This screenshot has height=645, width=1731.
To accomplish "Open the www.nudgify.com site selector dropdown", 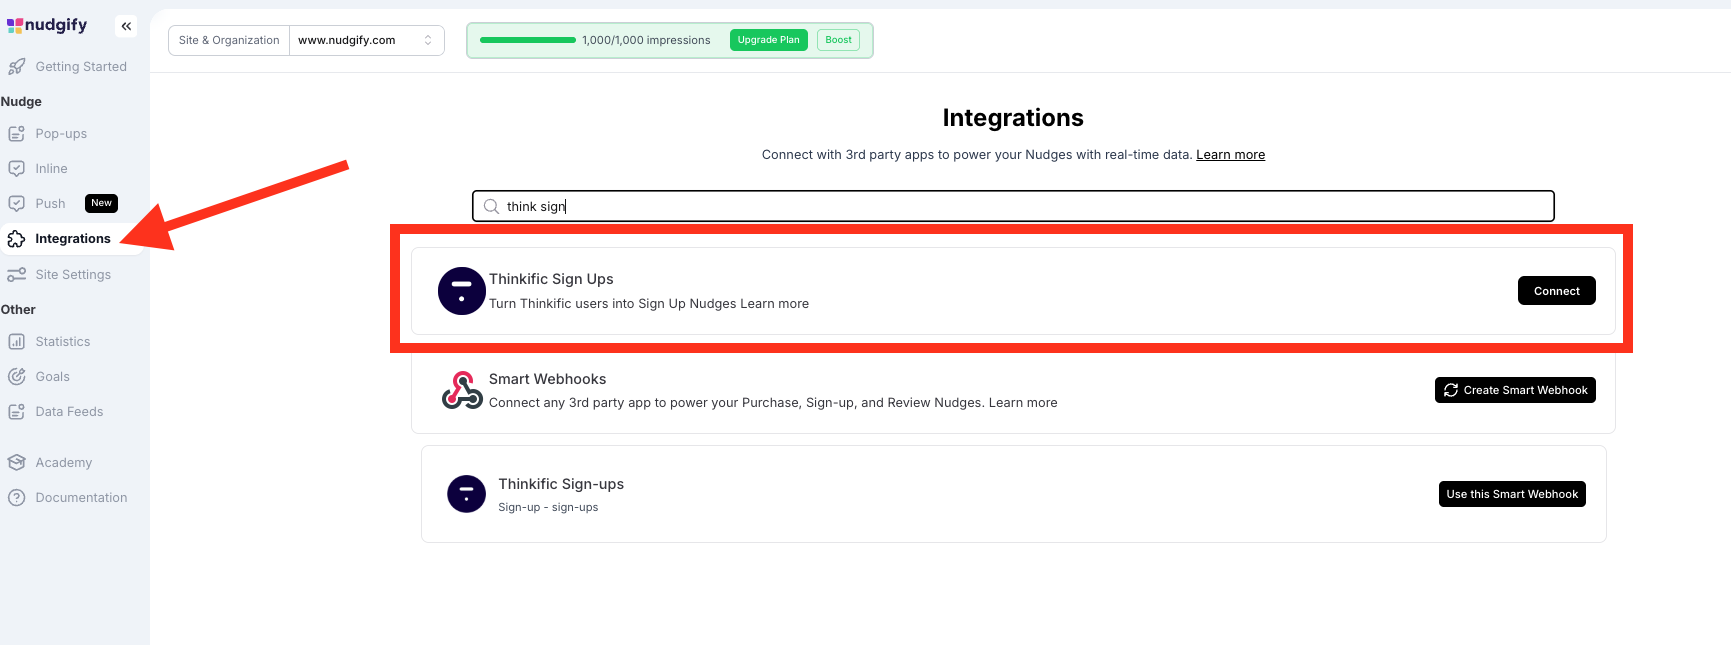I will pos(367,40).
